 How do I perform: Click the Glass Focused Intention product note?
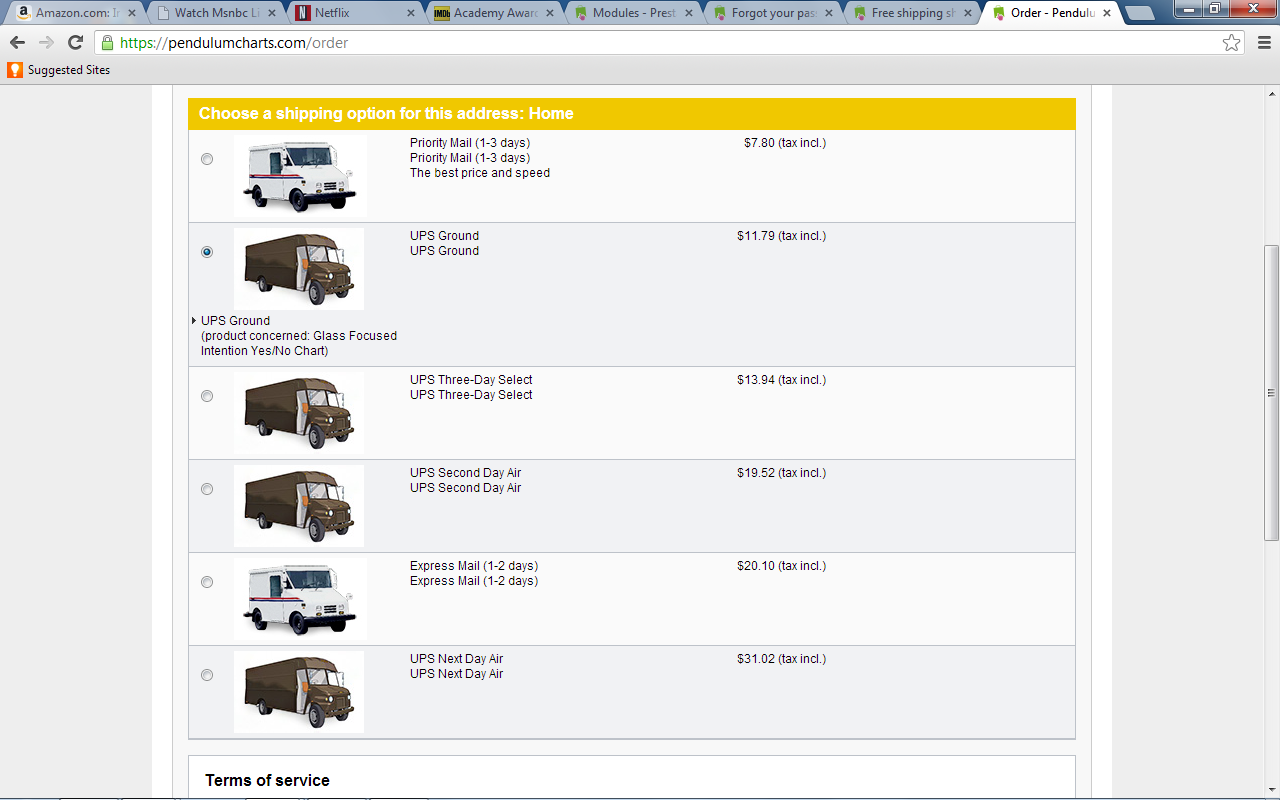tap(299, 343)
